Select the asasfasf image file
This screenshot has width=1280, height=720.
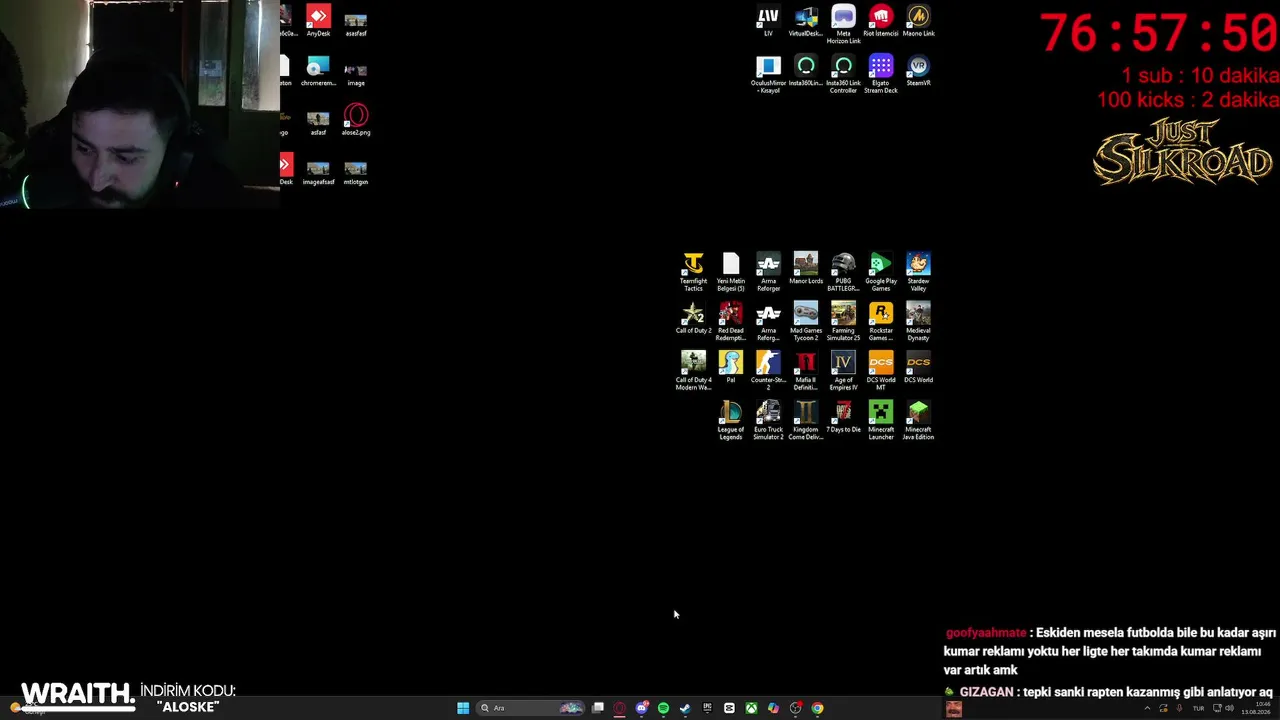click(356, 24)
